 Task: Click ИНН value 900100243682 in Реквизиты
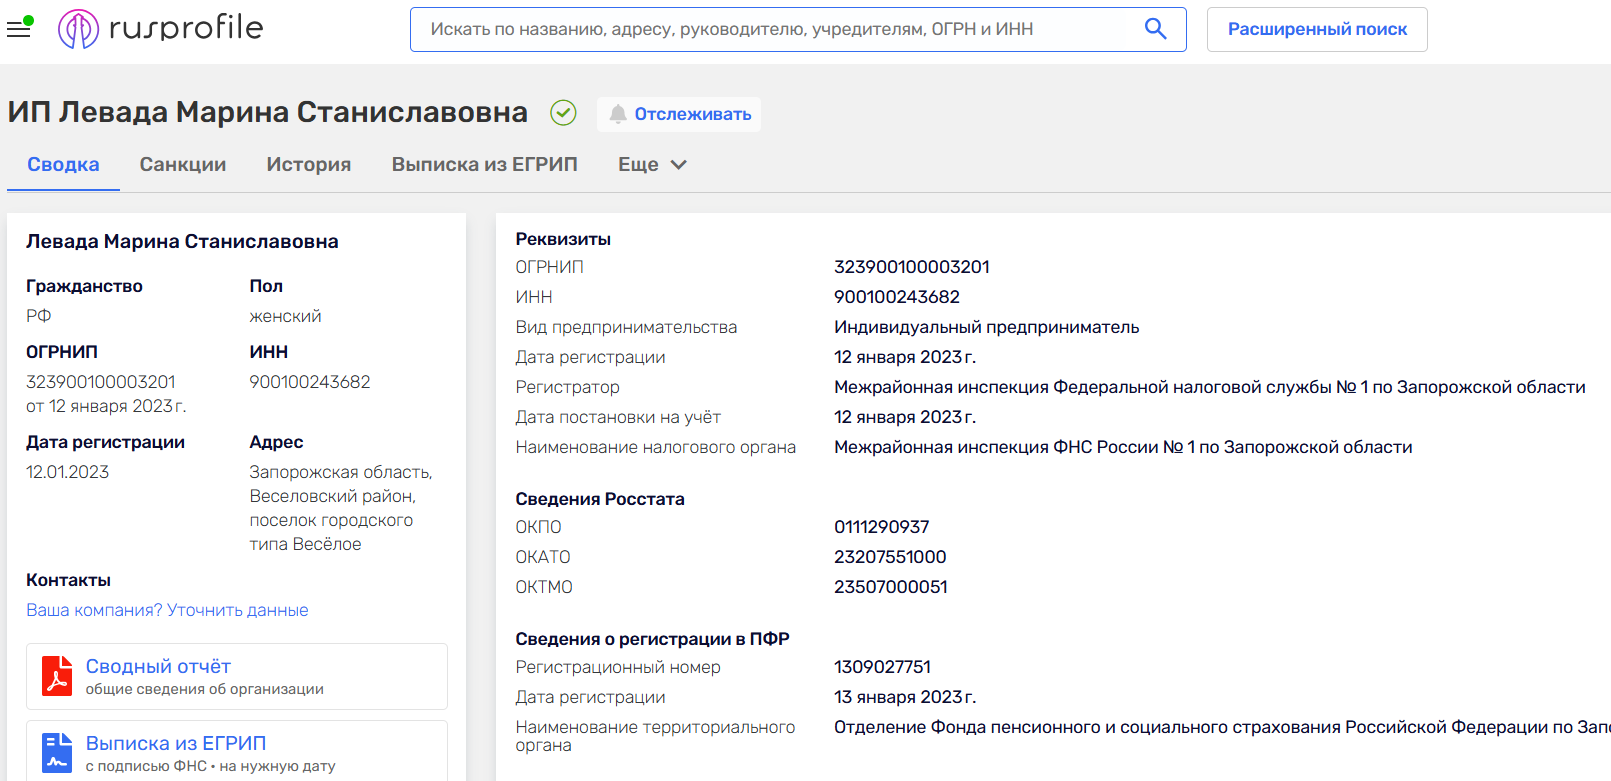(x=897, y=297)
